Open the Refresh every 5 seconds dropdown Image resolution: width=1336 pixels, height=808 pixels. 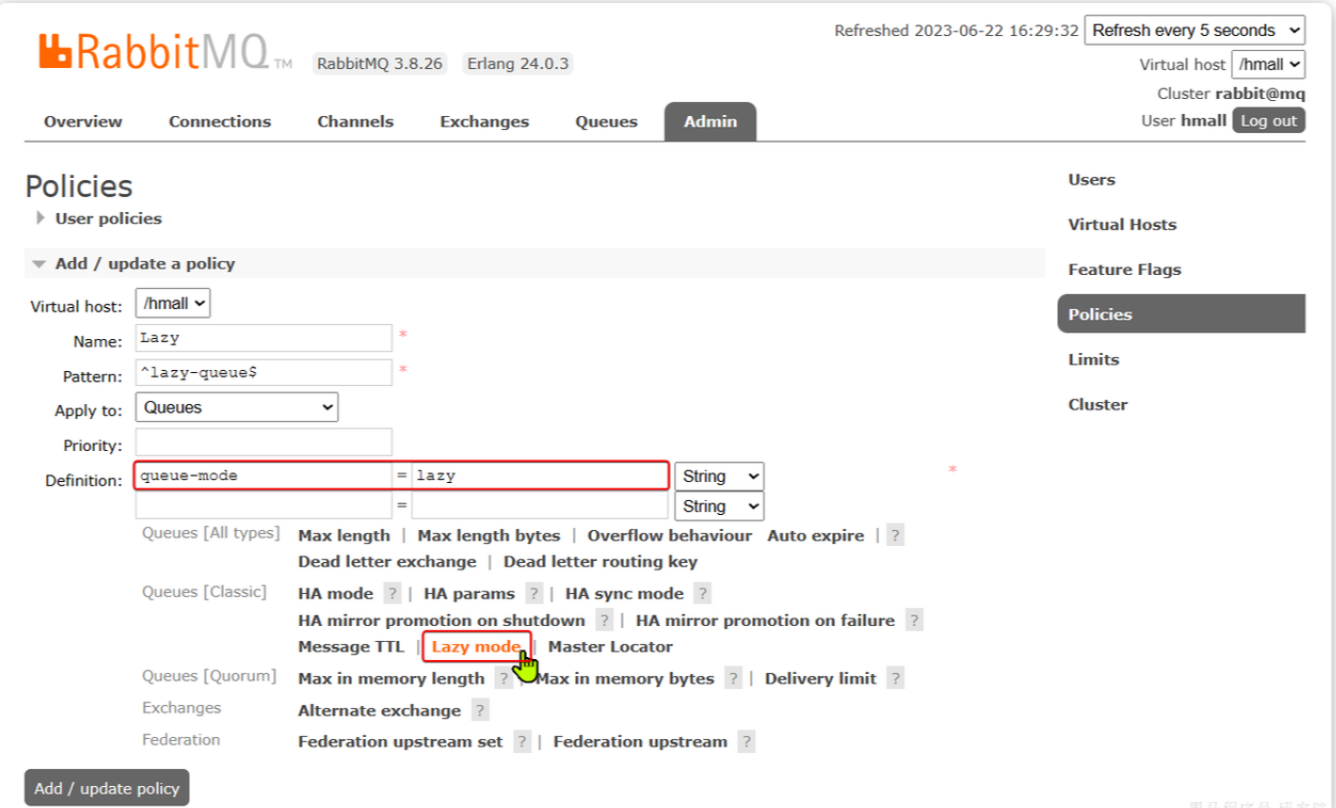(x=1194, y=31)
